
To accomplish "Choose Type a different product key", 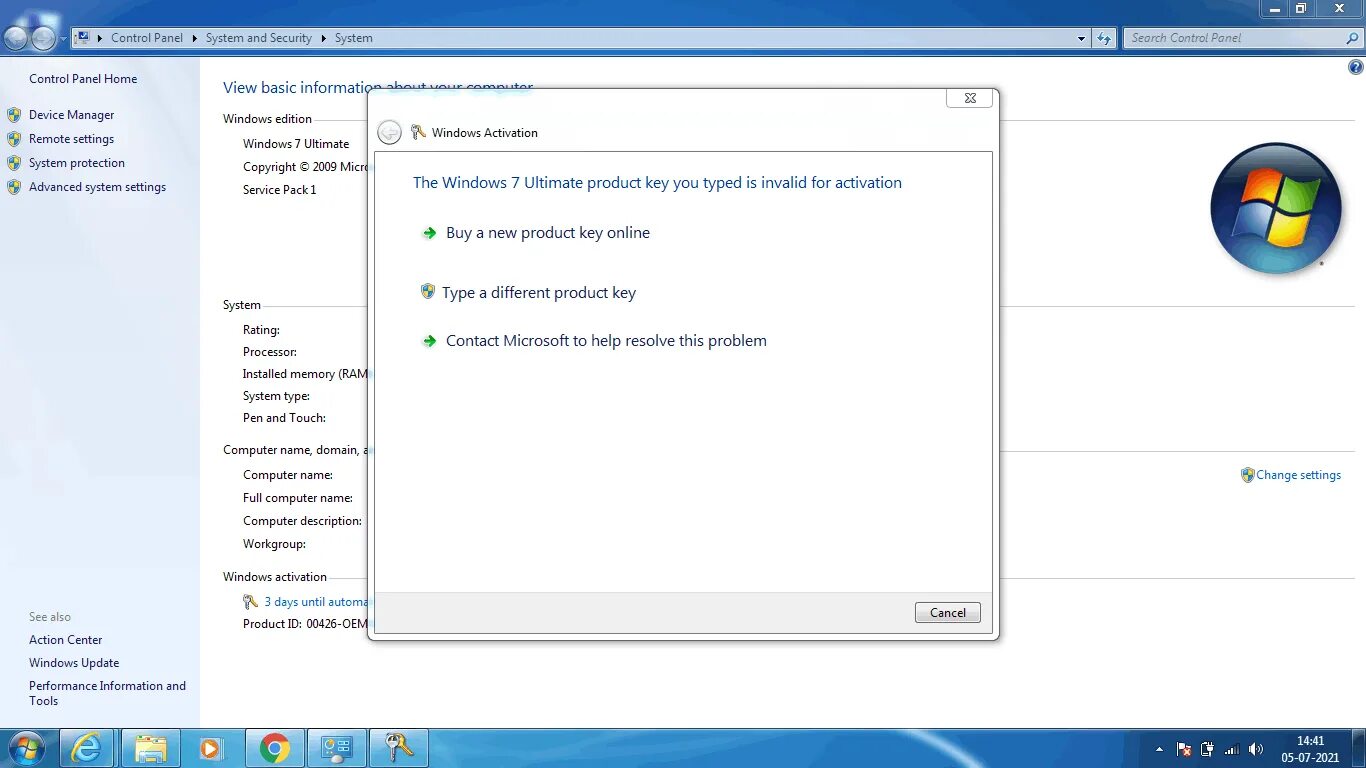I will [539, 293].
